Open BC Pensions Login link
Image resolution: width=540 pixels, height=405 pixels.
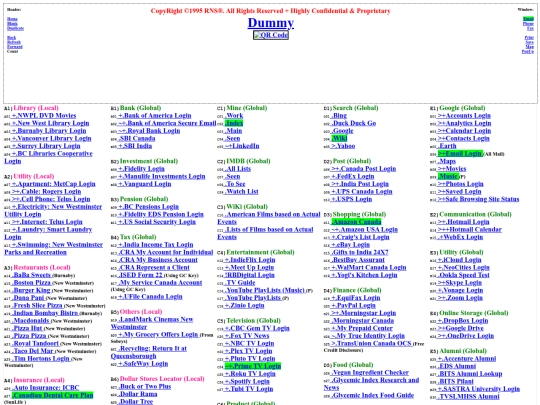[x=148, y=207]
